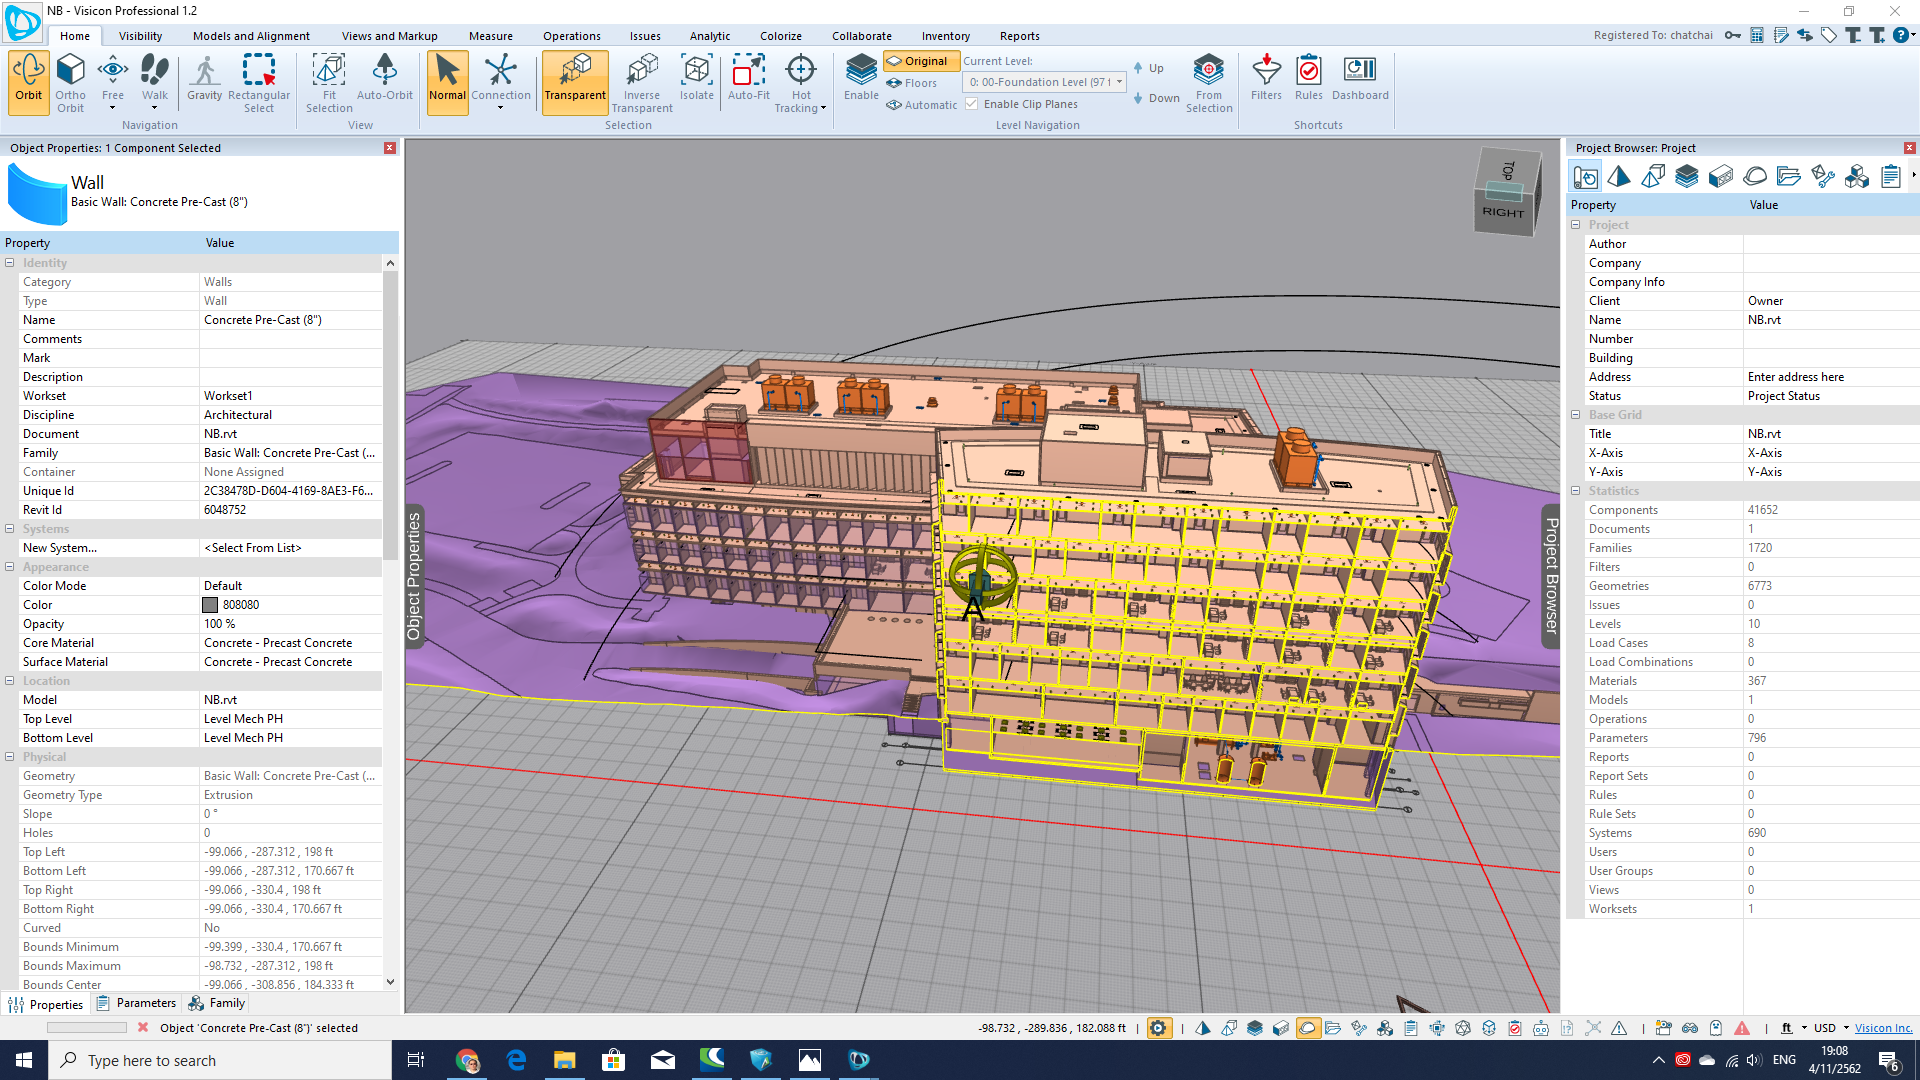The width and height of the screenshot is (1920, 1080).
Task: Expand the Systems property group
Action: click(x=12, y=527)
